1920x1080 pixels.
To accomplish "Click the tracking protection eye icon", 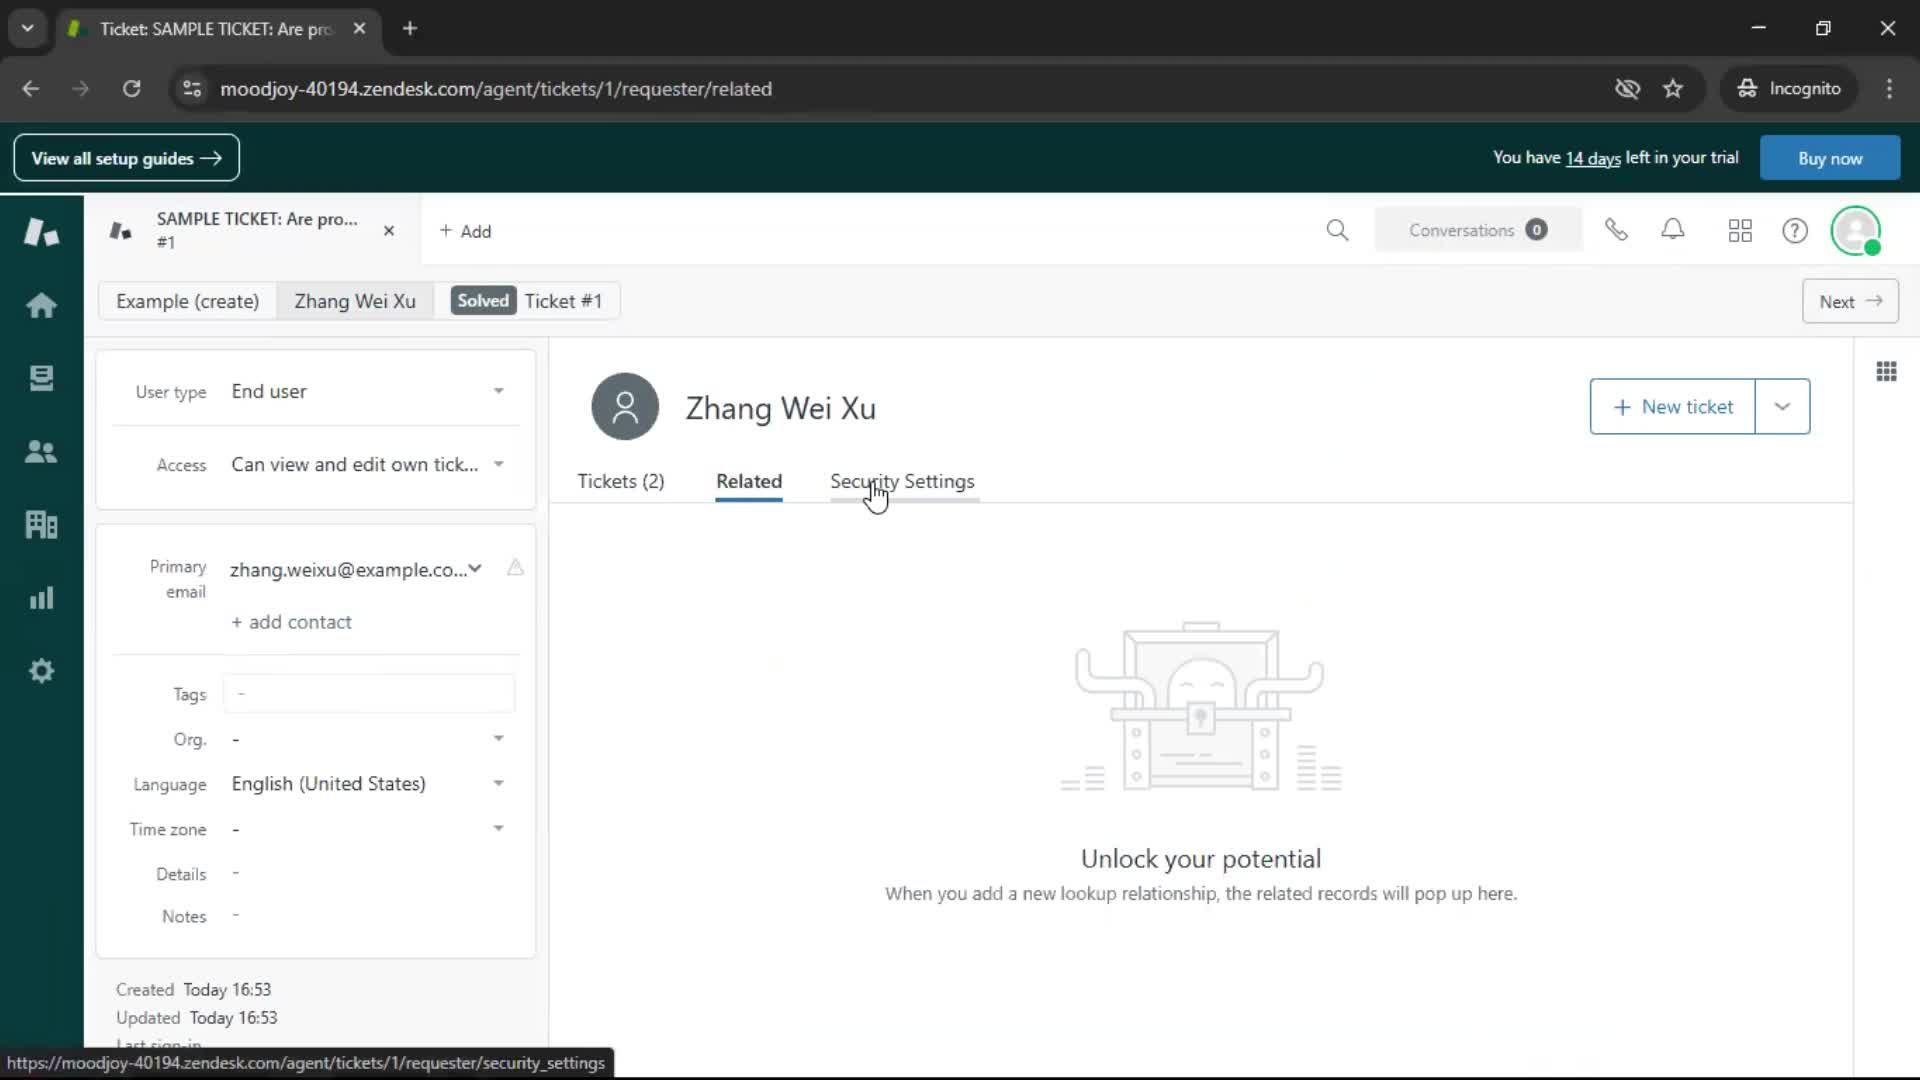I will [1627, 89].
